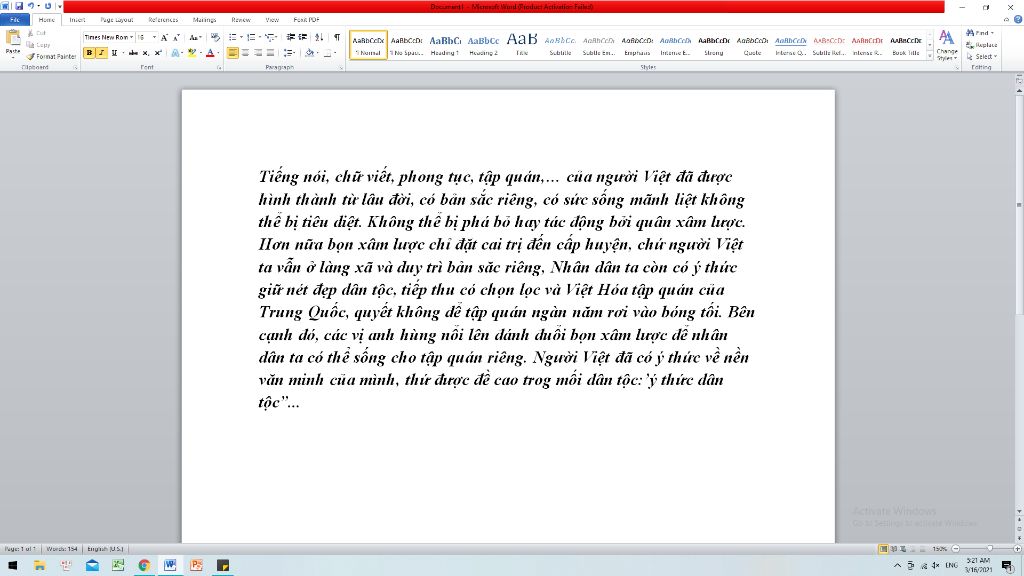Open Chrome from the Windows taskbar

tap(144, 566)
